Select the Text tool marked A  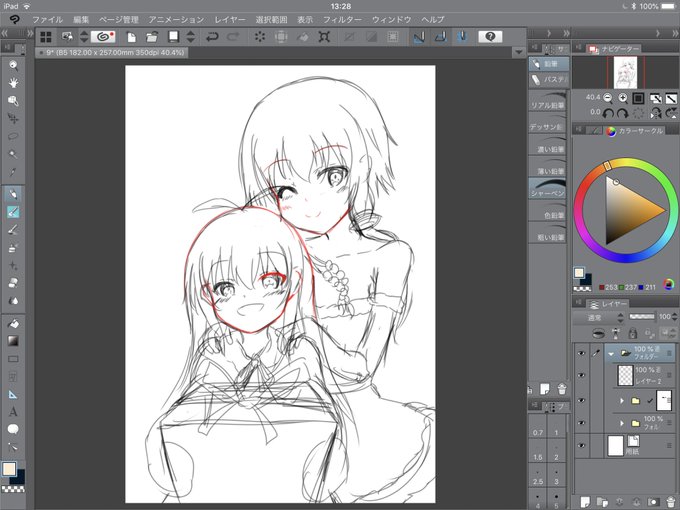pyautogui.click(x=13, y=412)
